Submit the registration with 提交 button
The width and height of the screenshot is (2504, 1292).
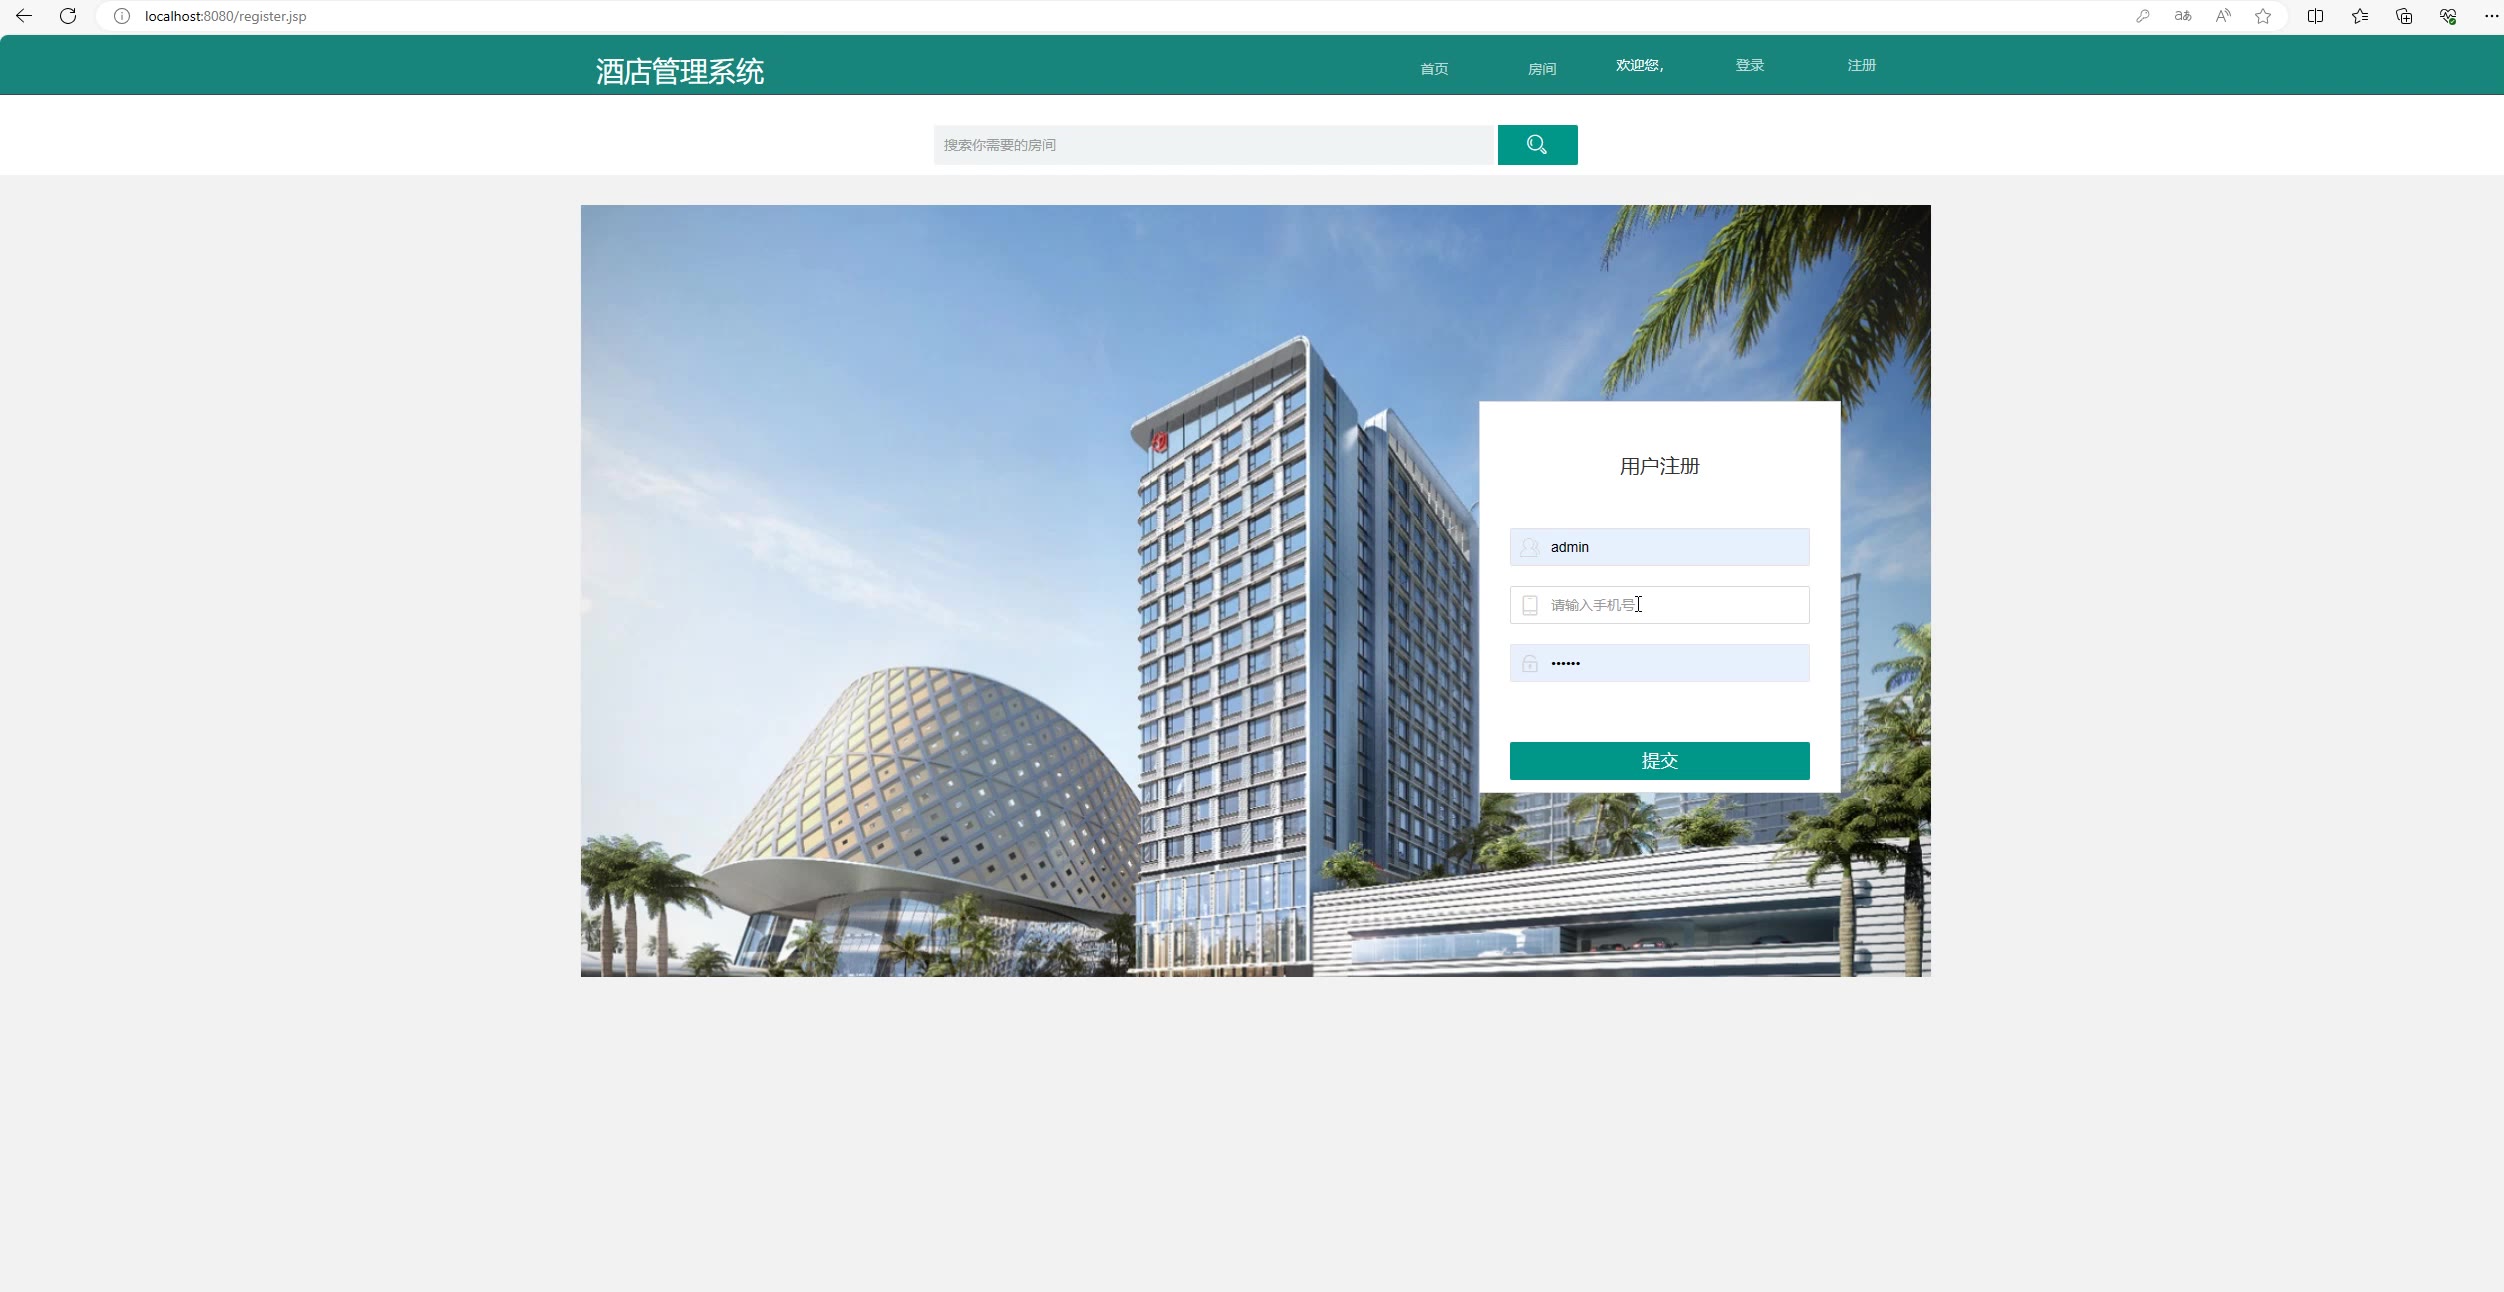[x=1660, y=761]
